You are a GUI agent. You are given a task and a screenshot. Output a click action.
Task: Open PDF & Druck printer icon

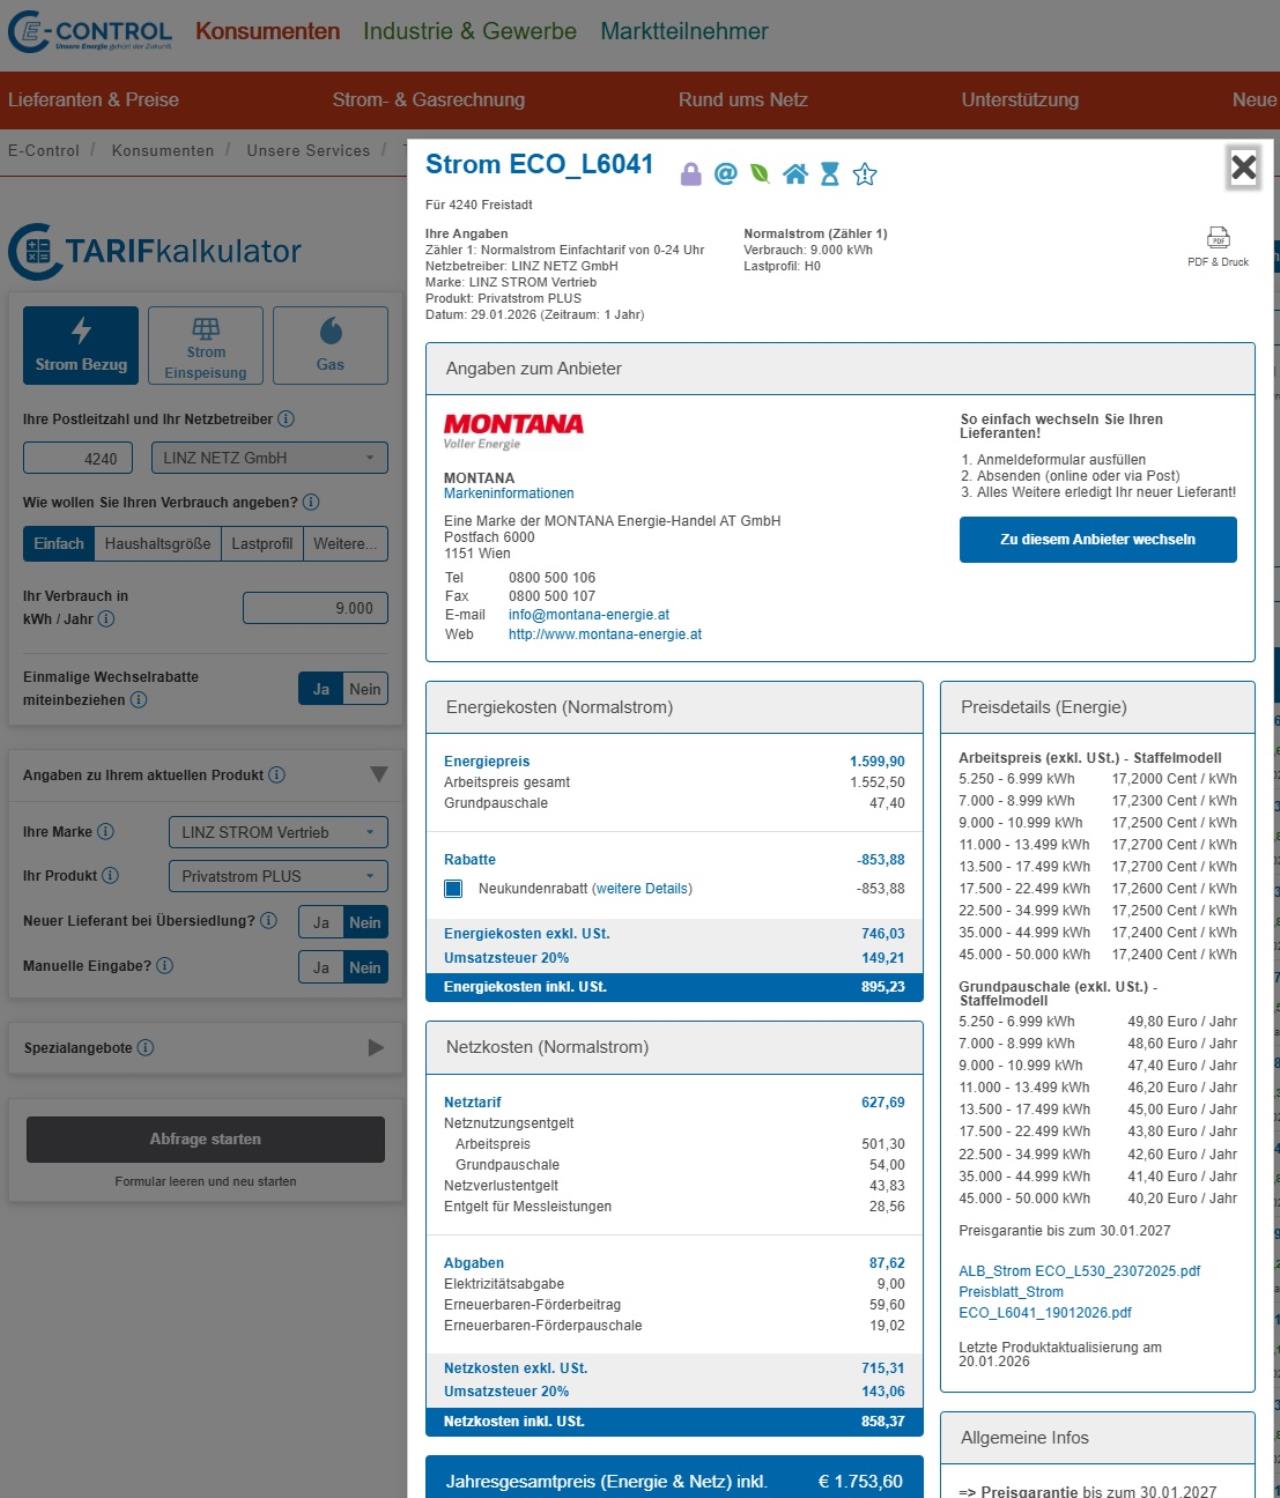[1218, 238]
